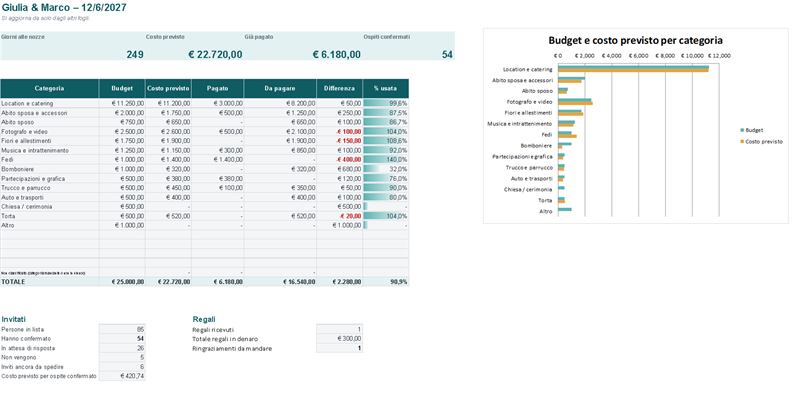The height and width of the screenshot is (400, 800).
Task: Select Bomboniere's 32,0% usage cell
Action: tap(386, 169)
